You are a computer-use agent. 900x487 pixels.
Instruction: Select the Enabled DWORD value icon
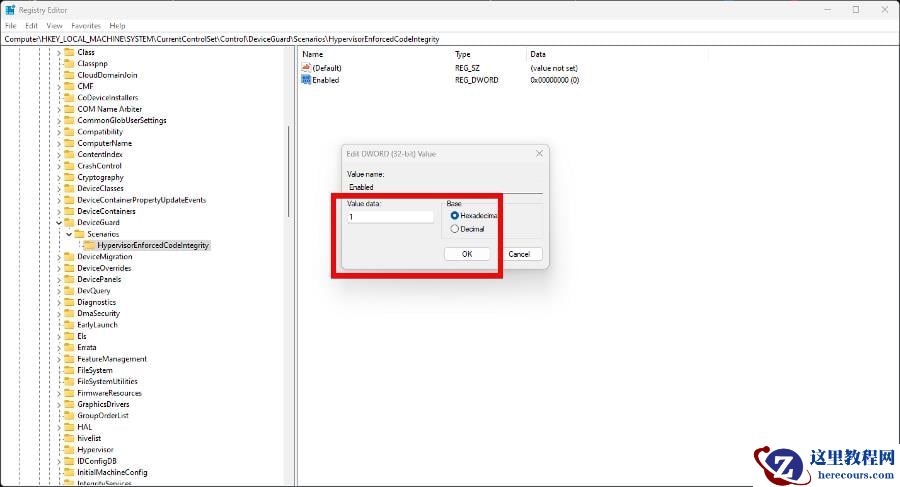306,80
